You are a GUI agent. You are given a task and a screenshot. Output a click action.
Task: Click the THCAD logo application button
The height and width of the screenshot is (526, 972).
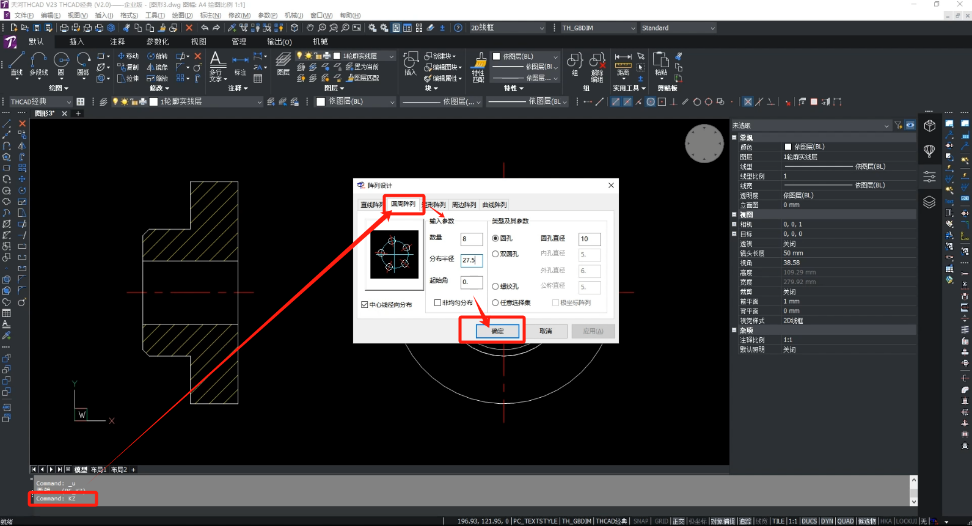tap(11, 42)
